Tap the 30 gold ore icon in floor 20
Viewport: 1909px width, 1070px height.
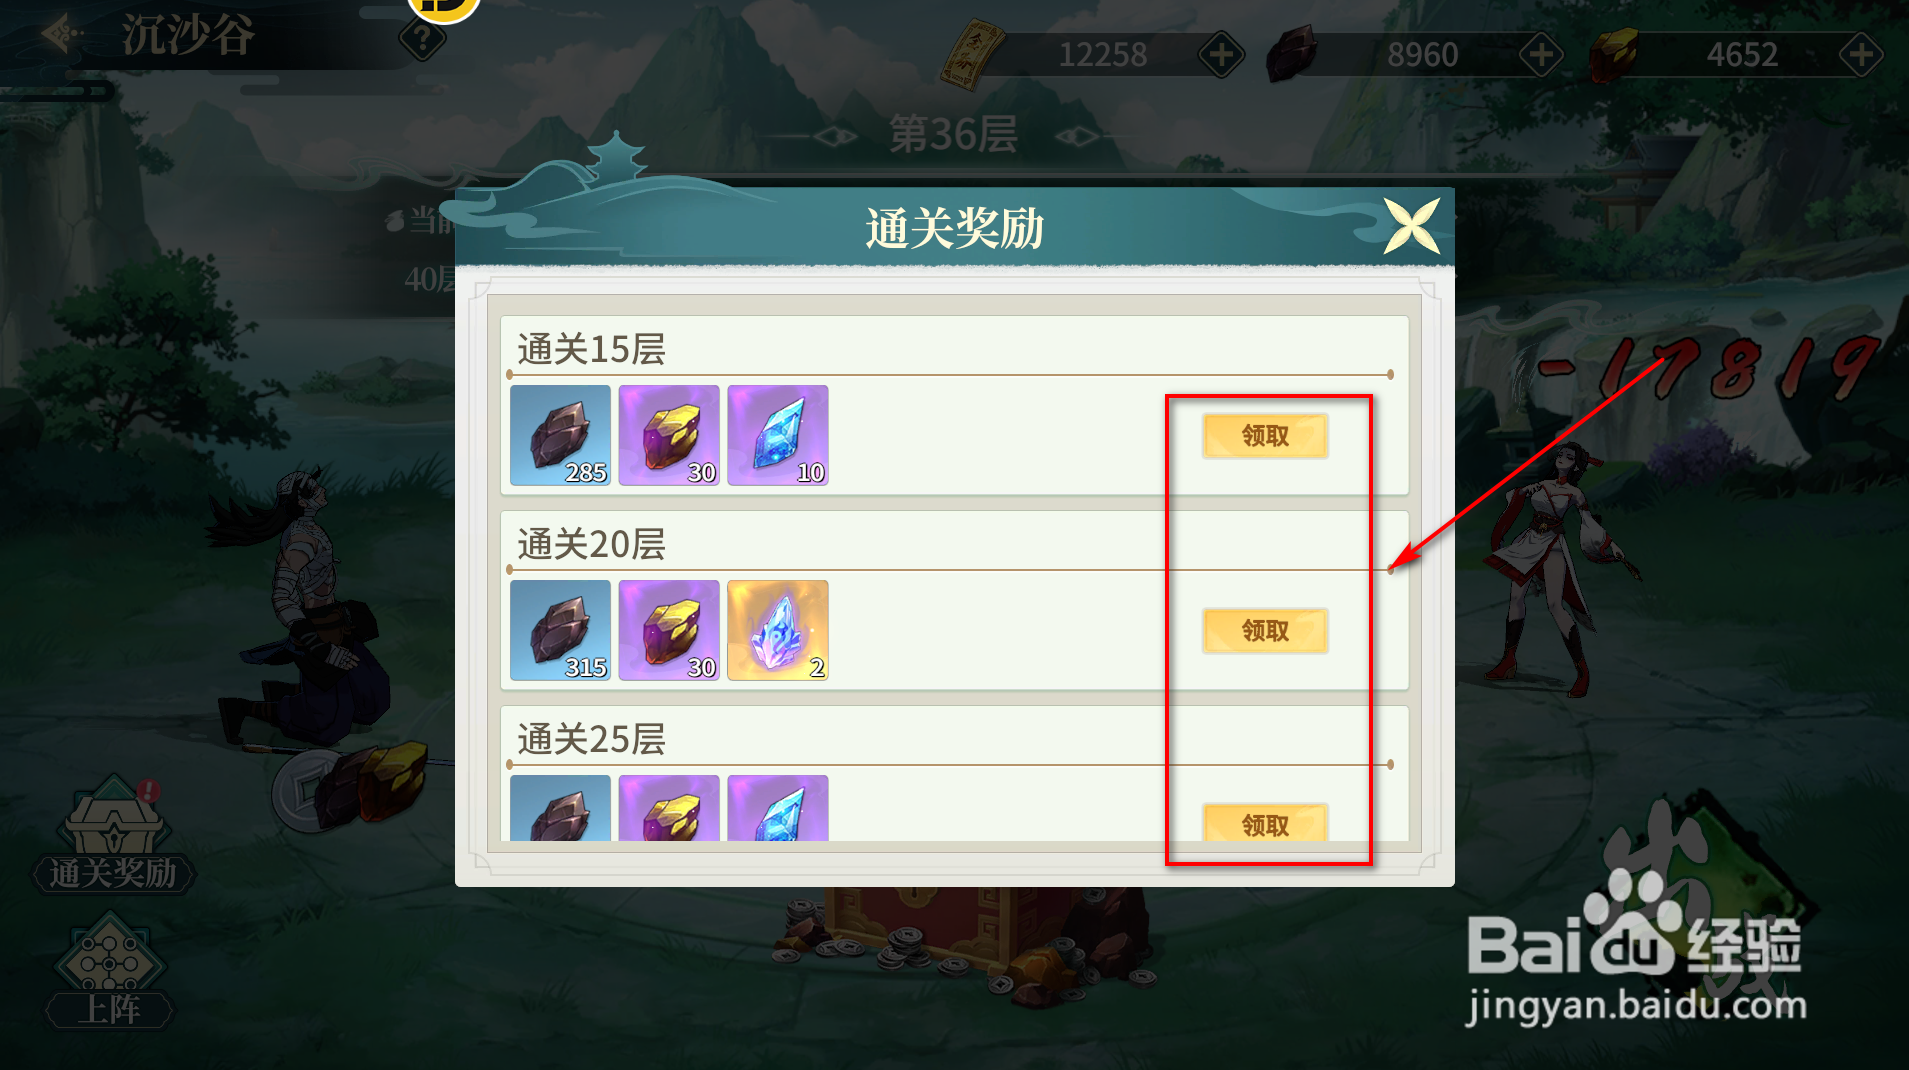(x=669, y=631)
